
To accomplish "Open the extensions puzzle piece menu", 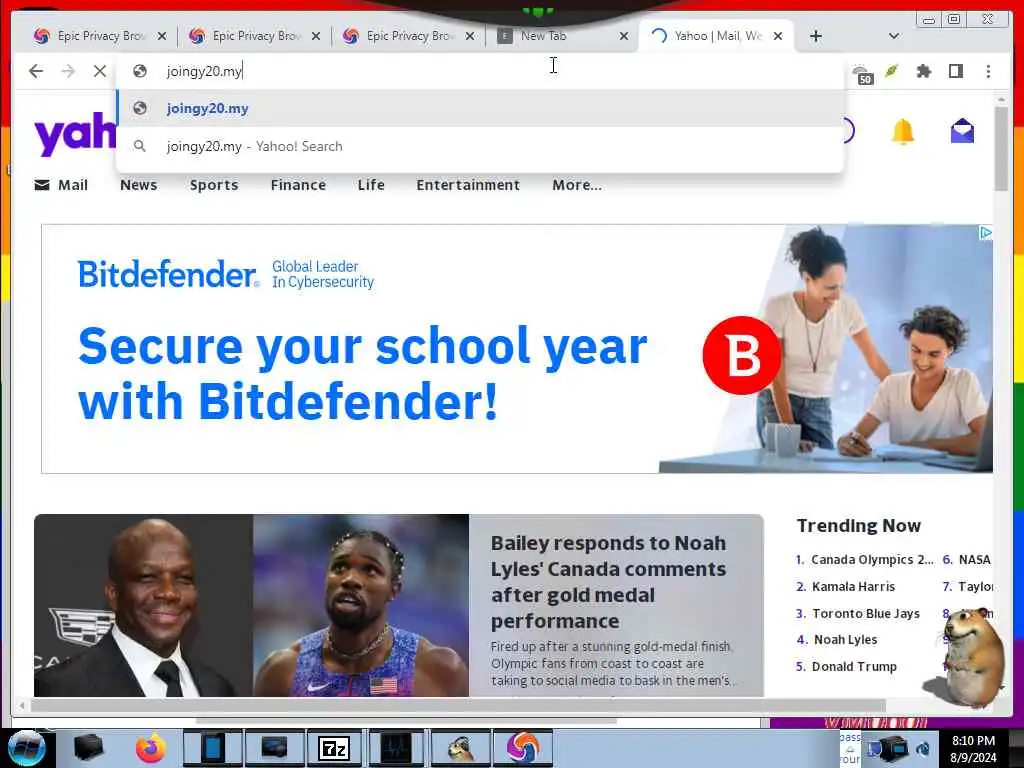I will [923, 71].
